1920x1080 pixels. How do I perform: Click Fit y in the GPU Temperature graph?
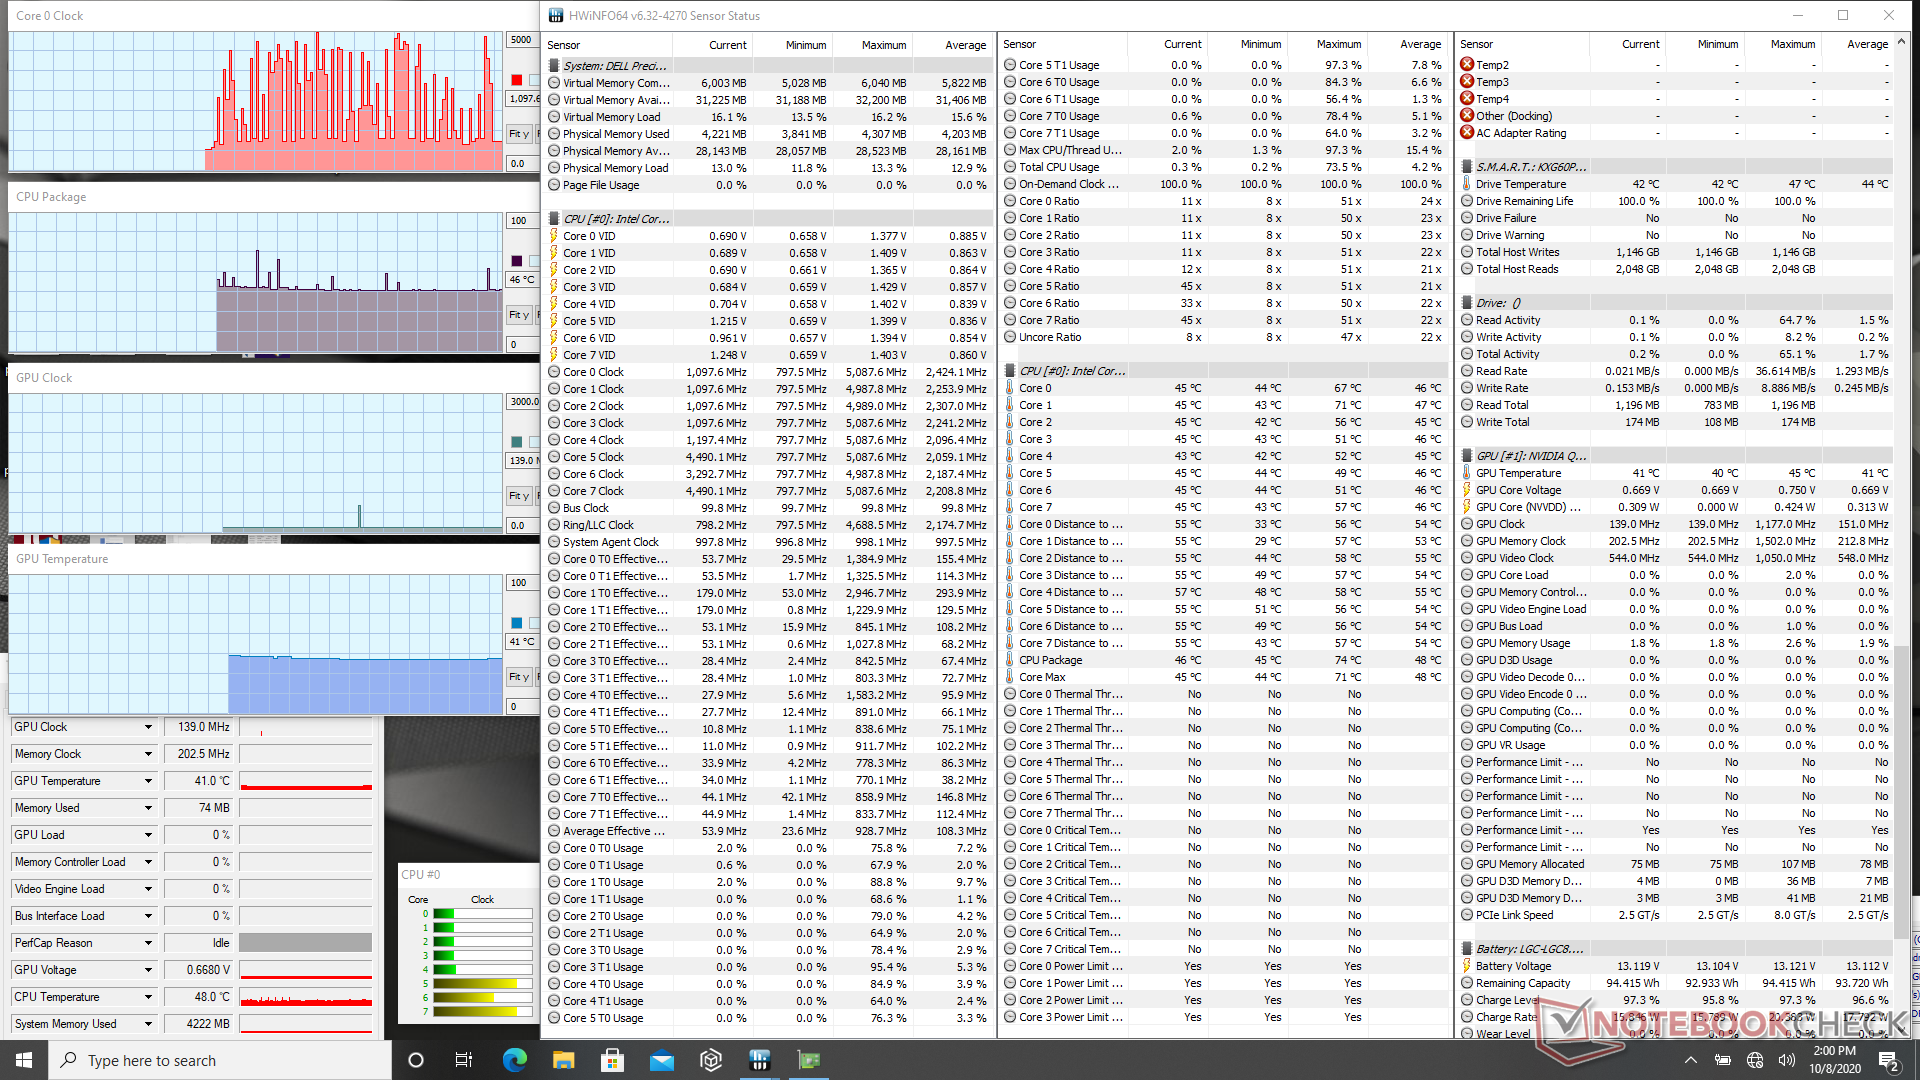point(519,677)
